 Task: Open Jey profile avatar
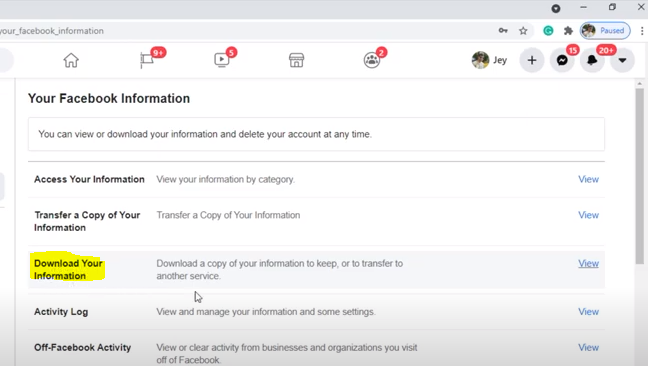click(480, 60)
